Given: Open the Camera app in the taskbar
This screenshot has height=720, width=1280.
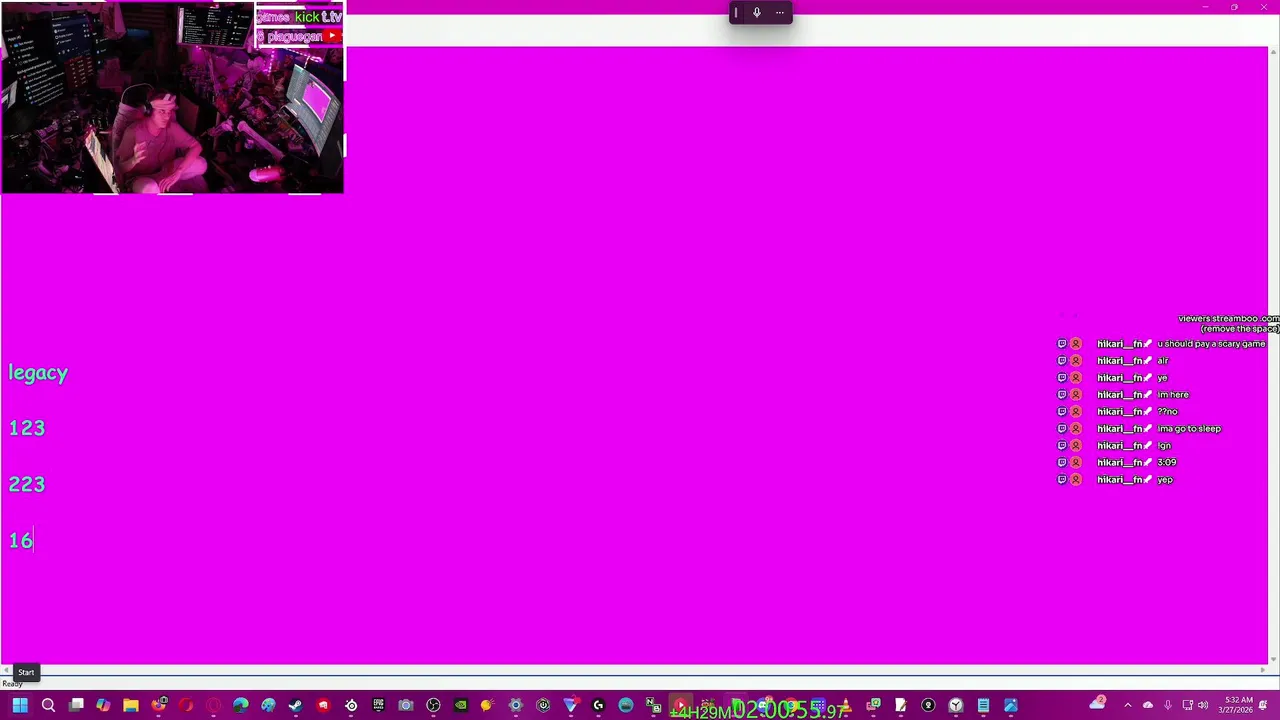Looking at the screenshot, I should 406,705.
